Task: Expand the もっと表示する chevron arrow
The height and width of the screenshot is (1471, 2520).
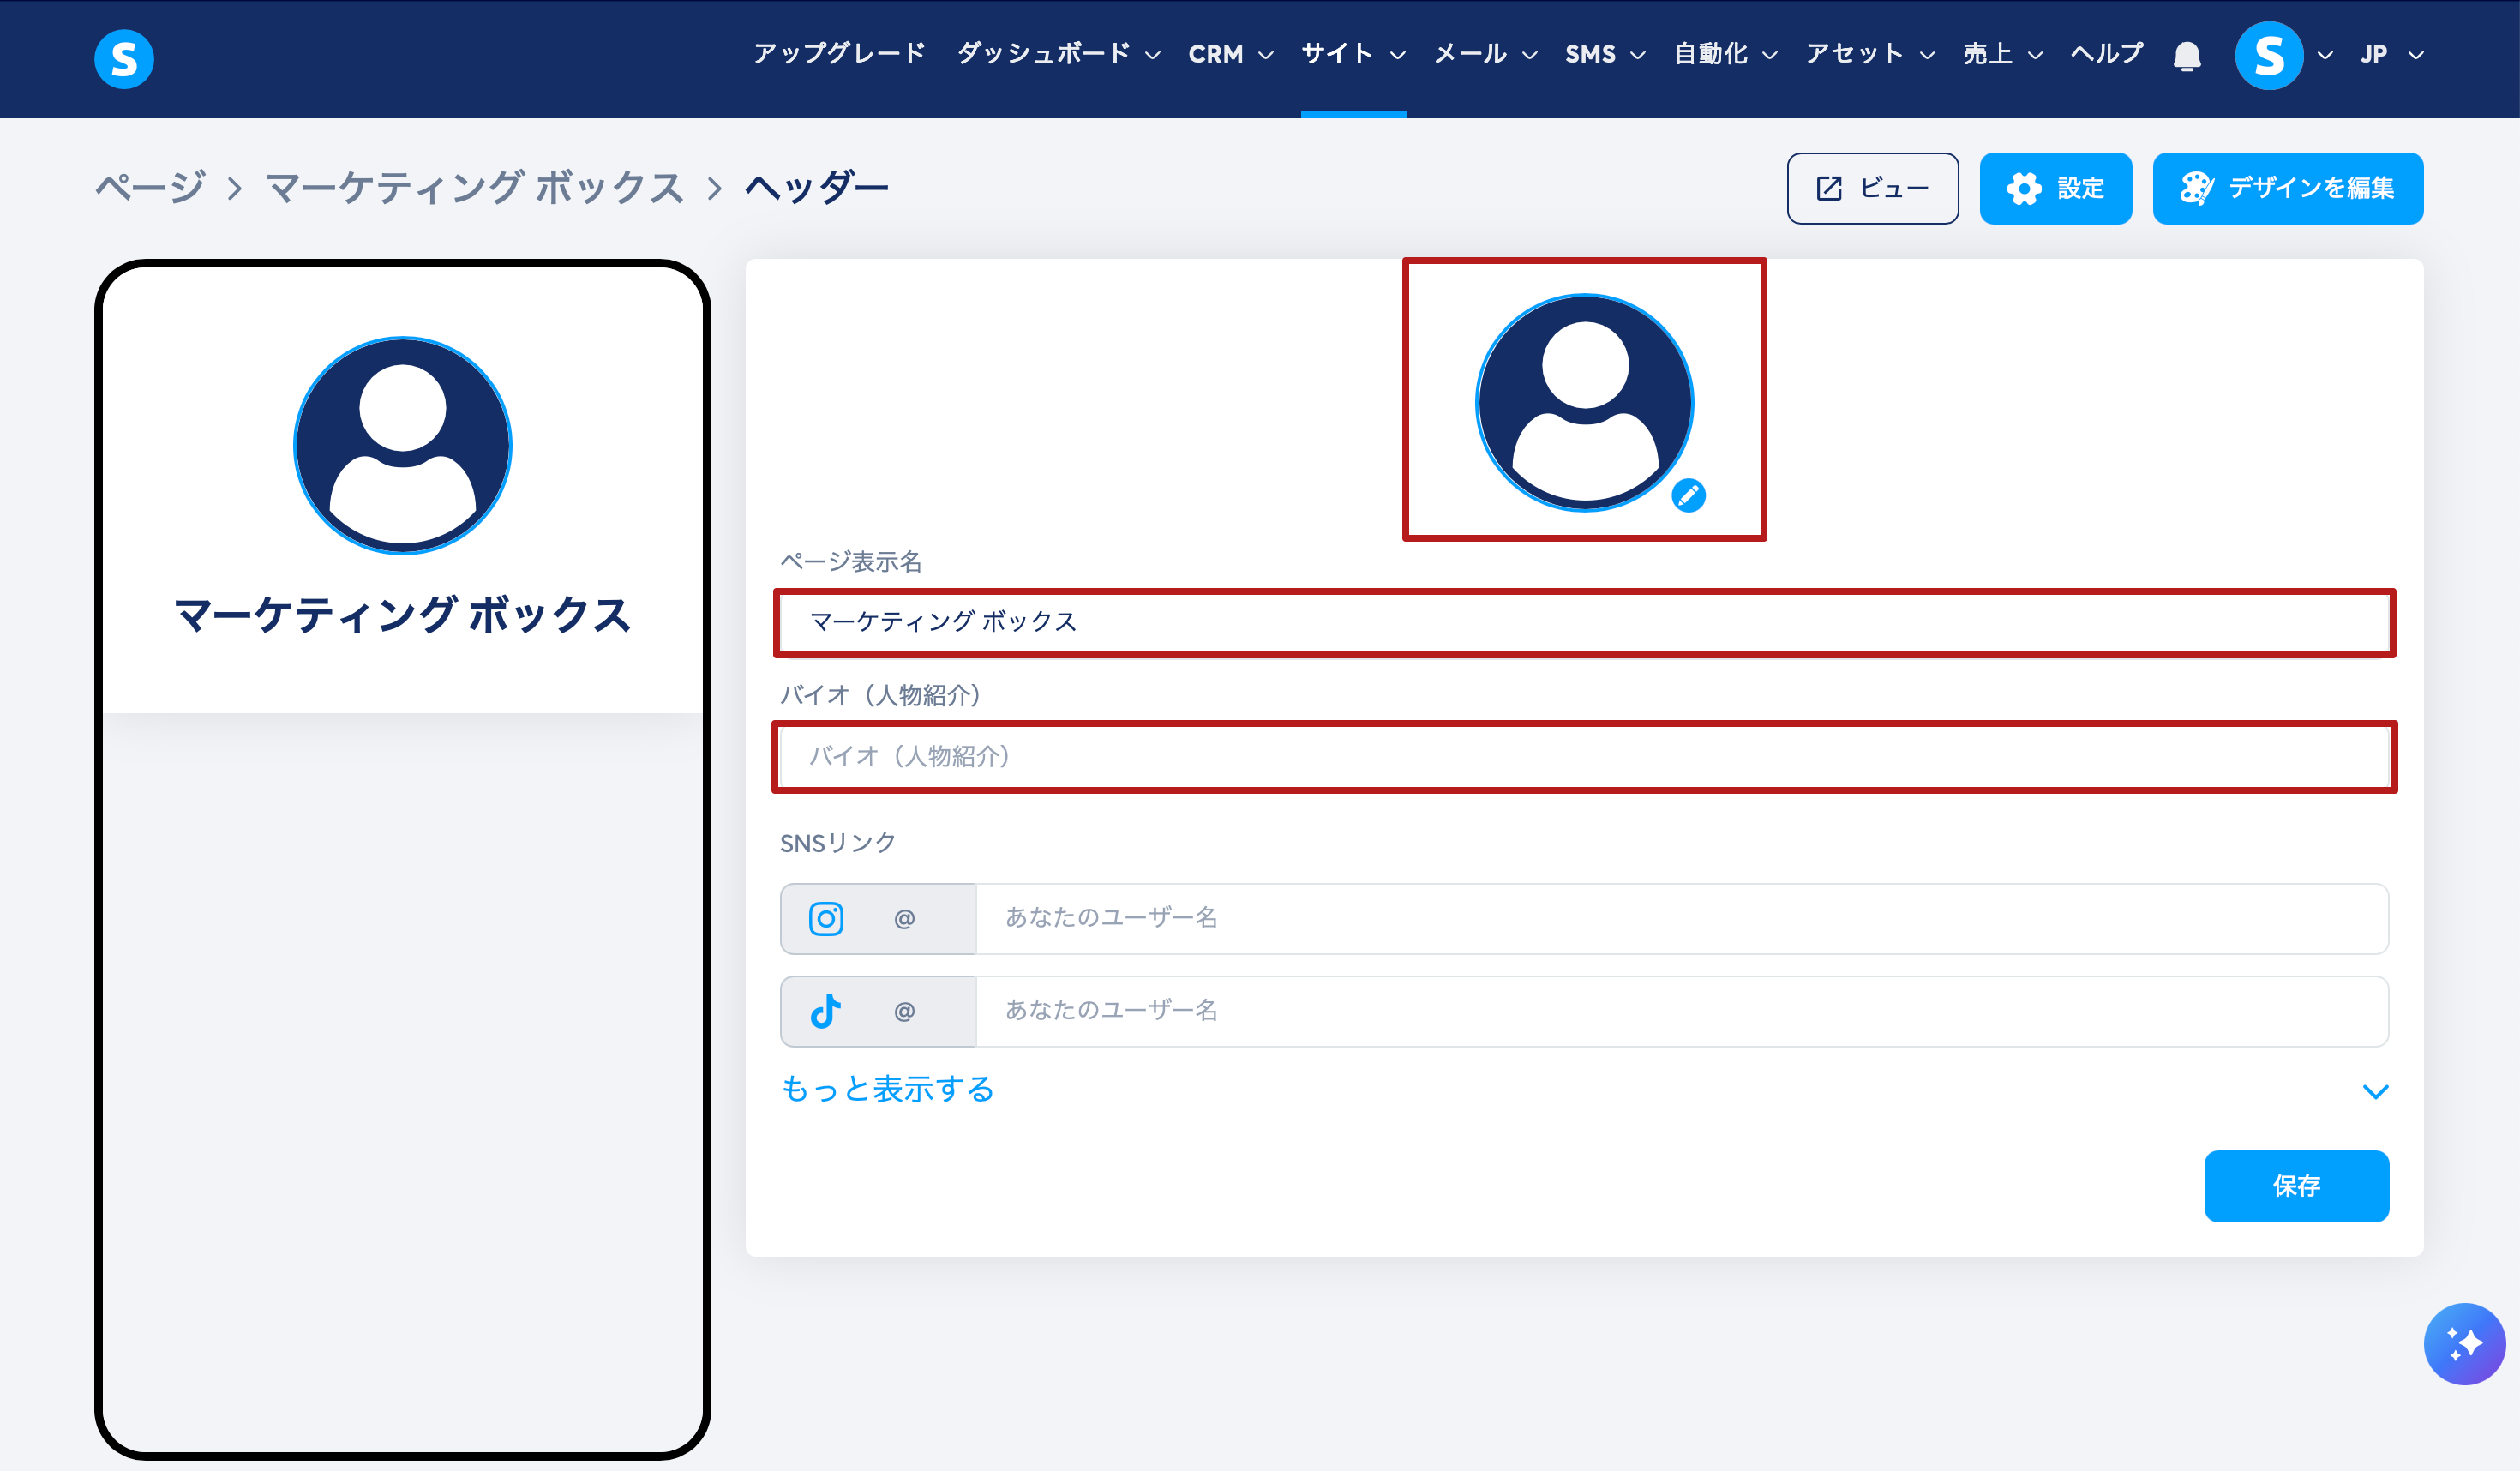Action: pos(2375,1091)
